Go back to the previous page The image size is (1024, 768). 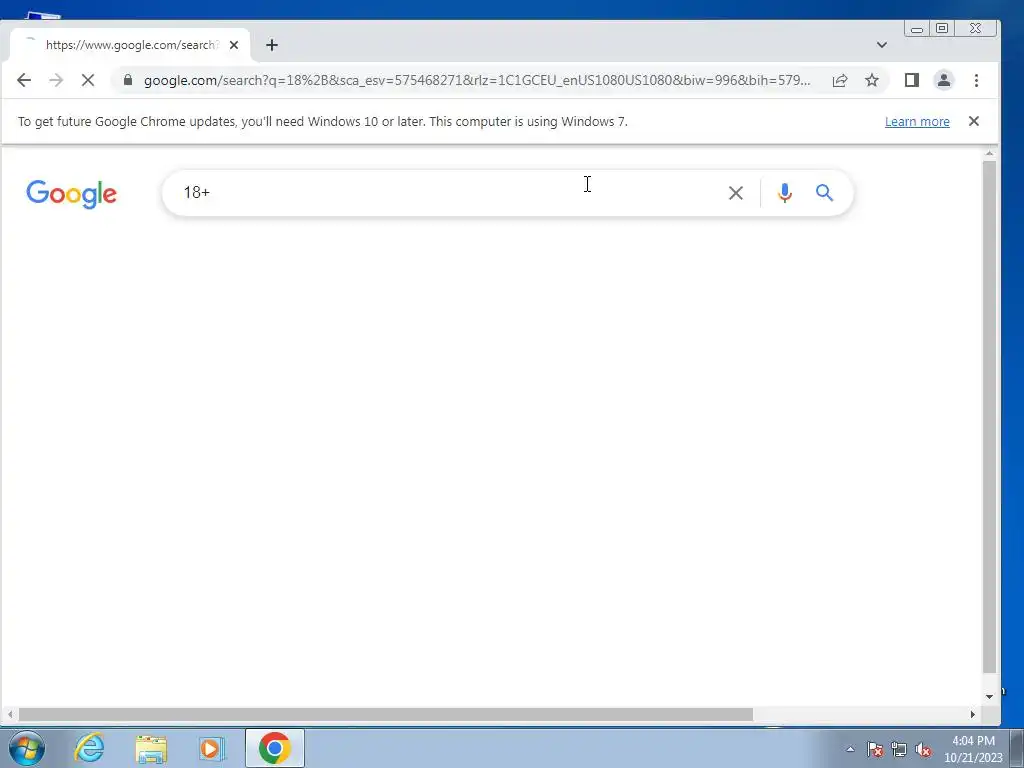click(x=24, y=80)
